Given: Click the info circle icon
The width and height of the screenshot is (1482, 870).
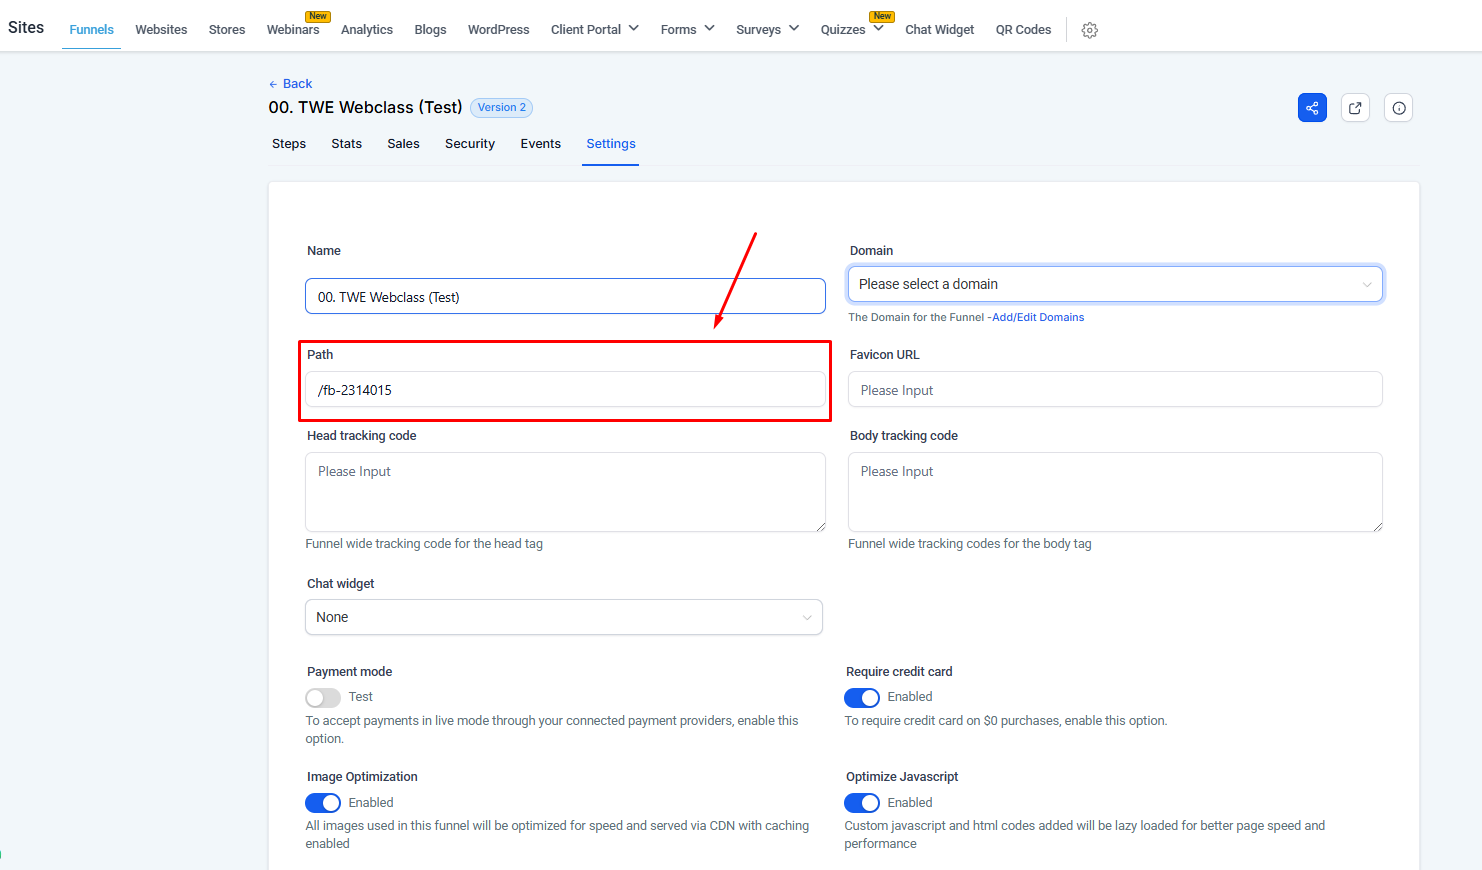Looking at the screenshot, I should [x=1398, y=108].
